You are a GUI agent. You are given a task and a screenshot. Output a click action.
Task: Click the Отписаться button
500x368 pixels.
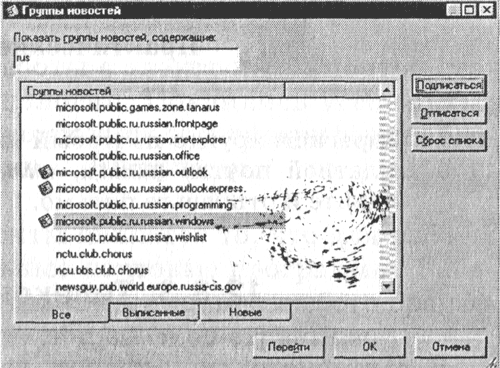pyautogui.click(x=449, y=113)
